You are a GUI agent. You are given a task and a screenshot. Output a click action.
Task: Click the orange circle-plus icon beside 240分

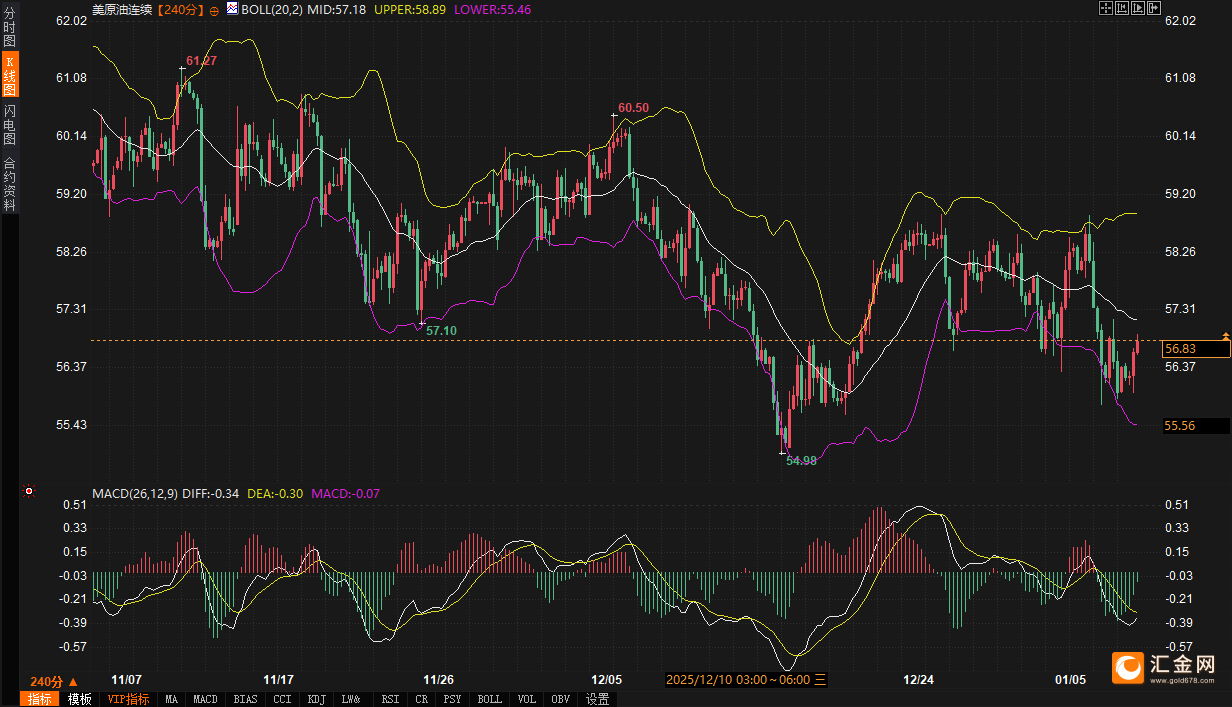(x=214, y=9)
